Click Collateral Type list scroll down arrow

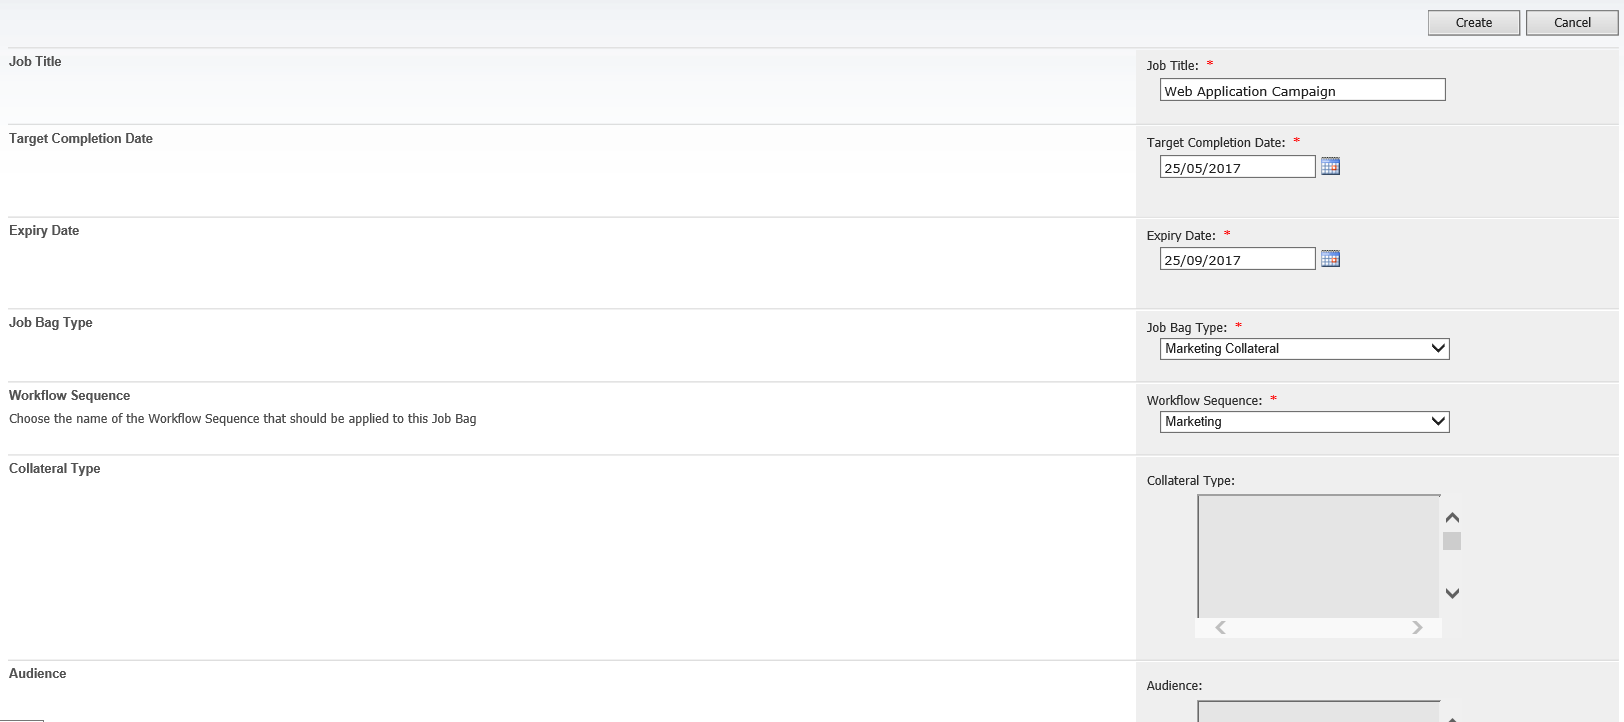1453,593
